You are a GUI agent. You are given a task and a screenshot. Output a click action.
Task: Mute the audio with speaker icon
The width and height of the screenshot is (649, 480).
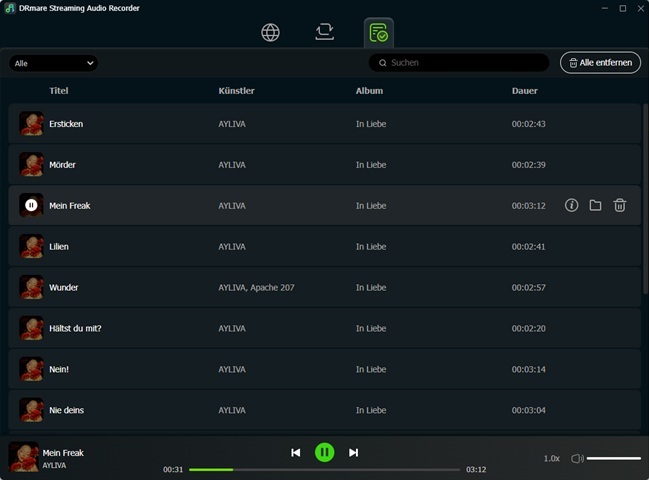click(577, 458)
